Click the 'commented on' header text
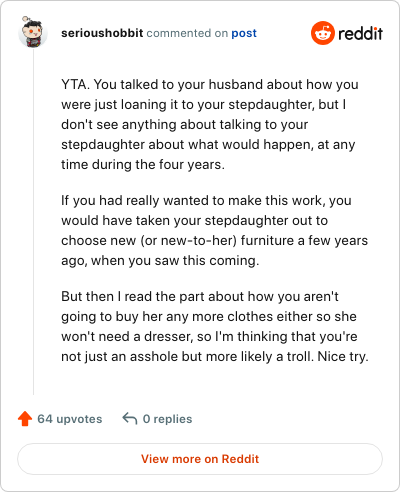This screenshot has height=492, width=400. pyautogui.click(x=187, y=33)
